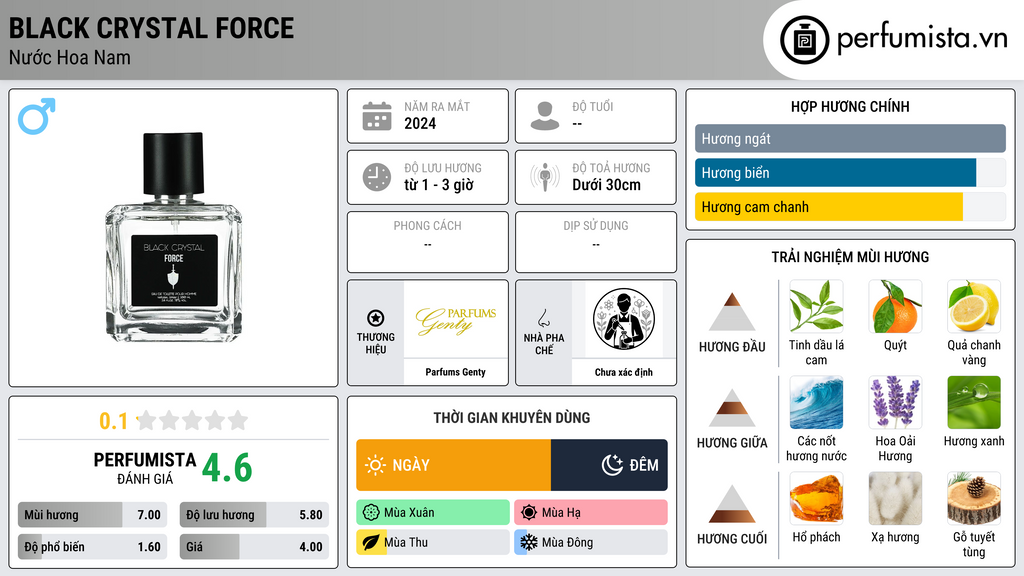Click the clock icon for Độ lưu hương
This screenshot has height=576, width=1024.
click(377, 177)
